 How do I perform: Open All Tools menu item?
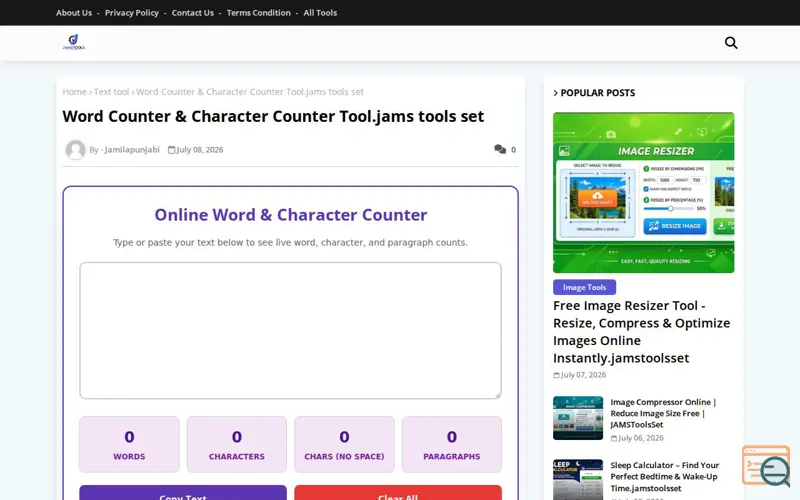pyautogui.click(x=320, y=13)
